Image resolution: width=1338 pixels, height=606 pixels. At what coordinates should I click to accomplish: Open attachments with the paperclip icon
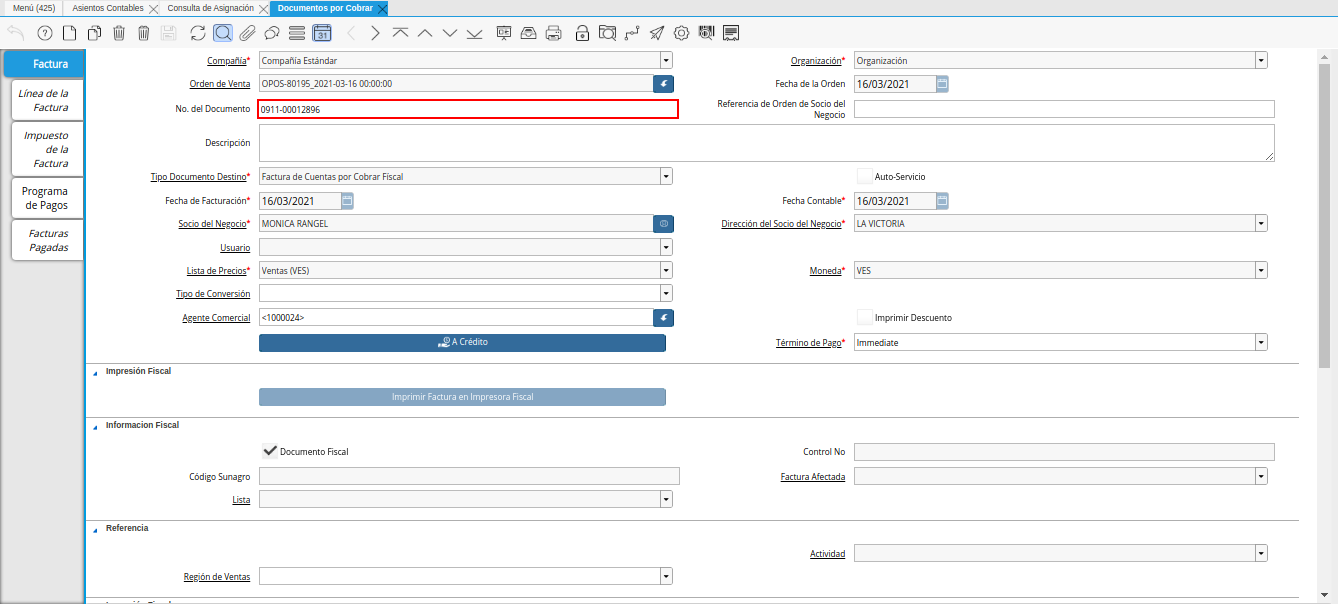point(247,33)
